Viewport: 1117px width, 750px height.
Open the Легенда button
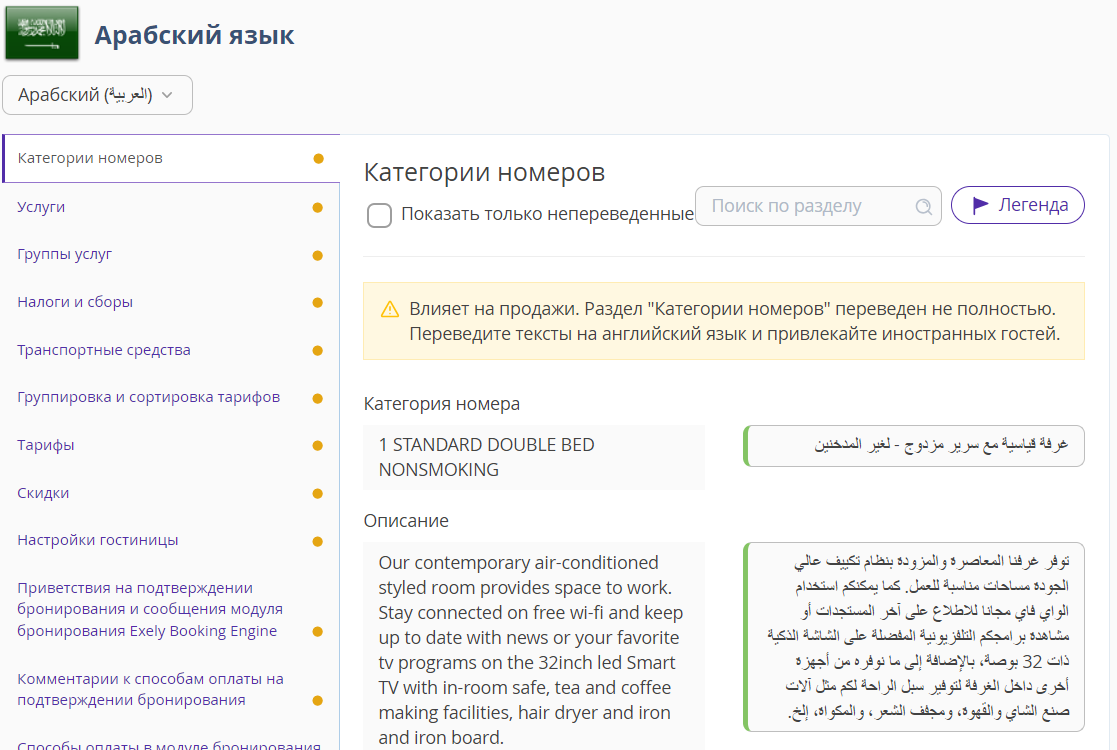[x=1017, y=205]
